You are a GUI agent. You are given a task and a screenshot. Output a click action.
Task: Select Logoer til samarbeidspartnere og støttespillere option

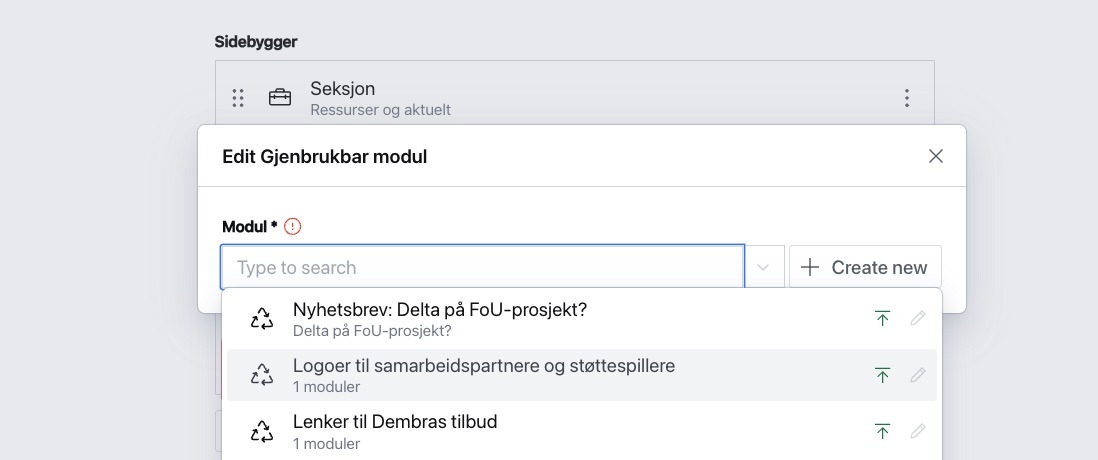pos(483,366)
